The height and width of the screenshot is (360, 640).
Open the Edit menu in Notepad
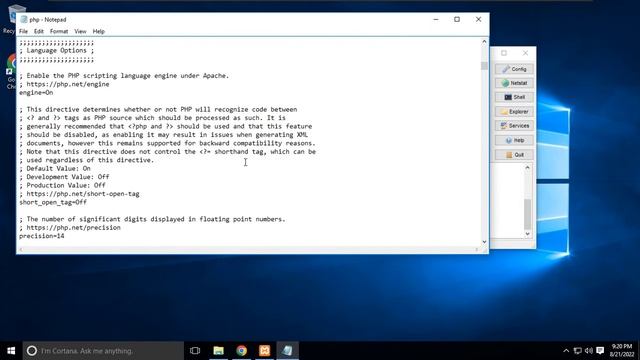39,31
